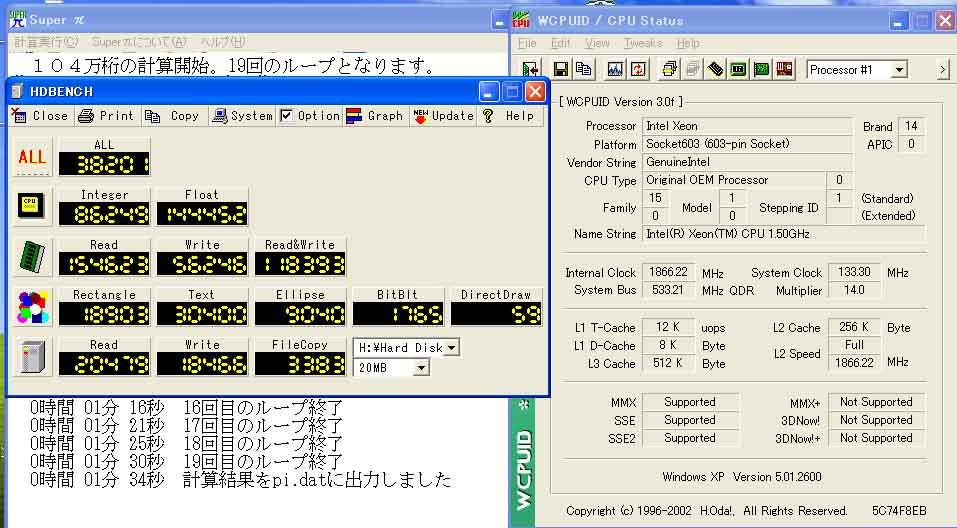The width and height of the screenshot is (957, 528).
Task: Open the H:¥Hard Disk drive dropdown
Action: coord(452,348)
